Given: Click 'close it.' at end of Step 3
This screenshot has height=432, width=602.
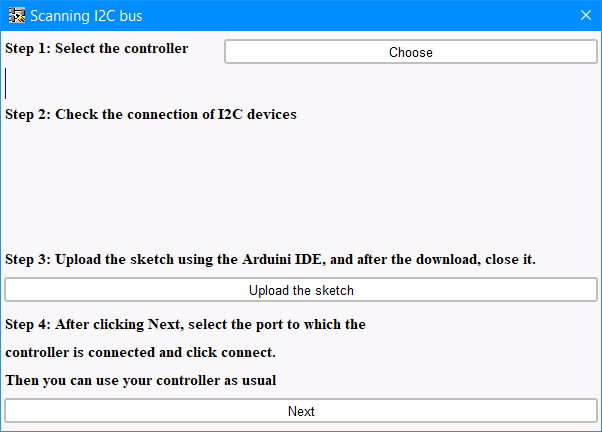Looking at the screenshot, I should coord(510,259).
